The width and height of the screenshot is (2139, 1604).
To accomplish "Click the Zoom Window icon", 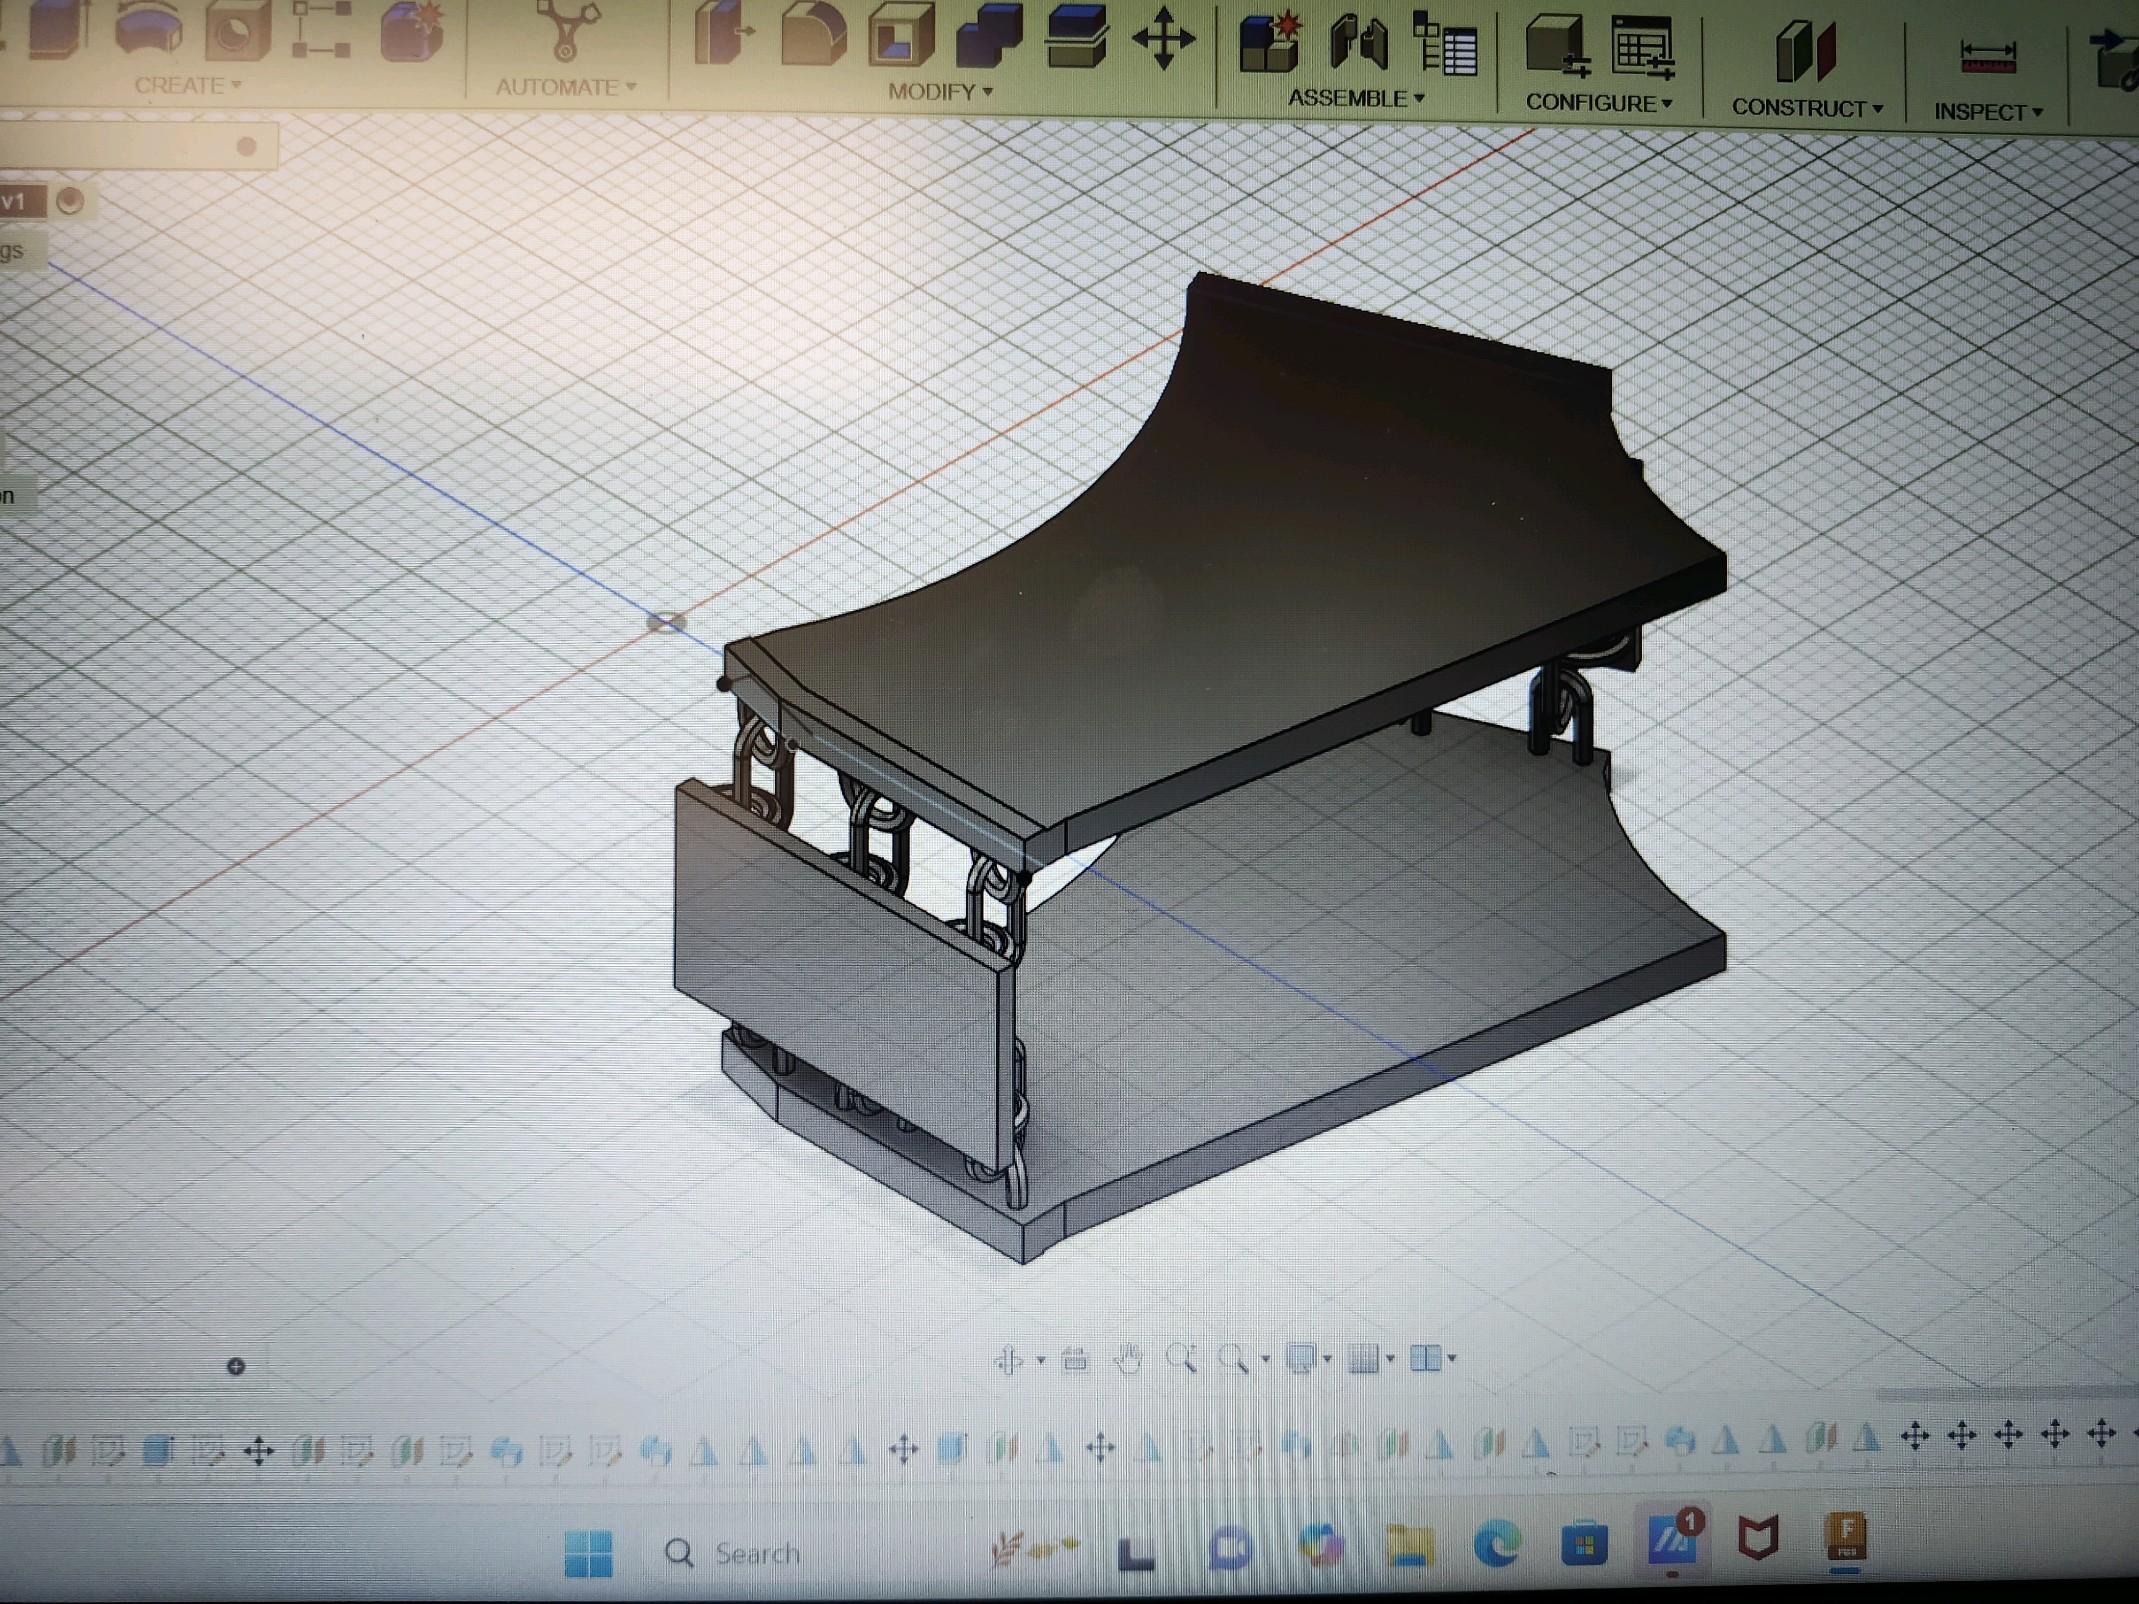I will point(1234,1359).
